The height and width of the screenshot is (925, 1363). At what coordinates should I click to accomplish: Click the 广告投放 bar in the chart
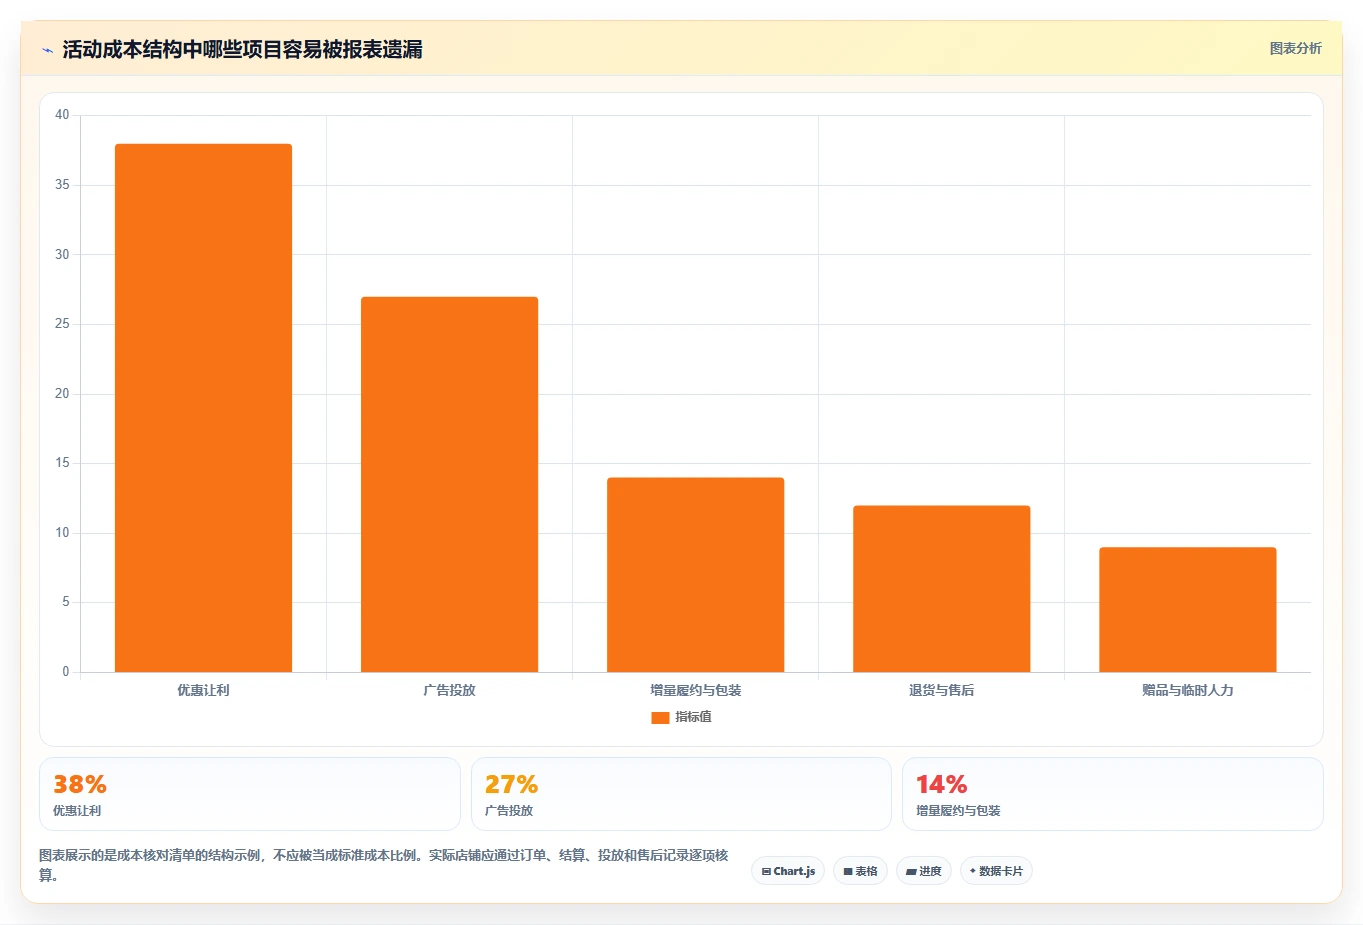click(449, 484)
